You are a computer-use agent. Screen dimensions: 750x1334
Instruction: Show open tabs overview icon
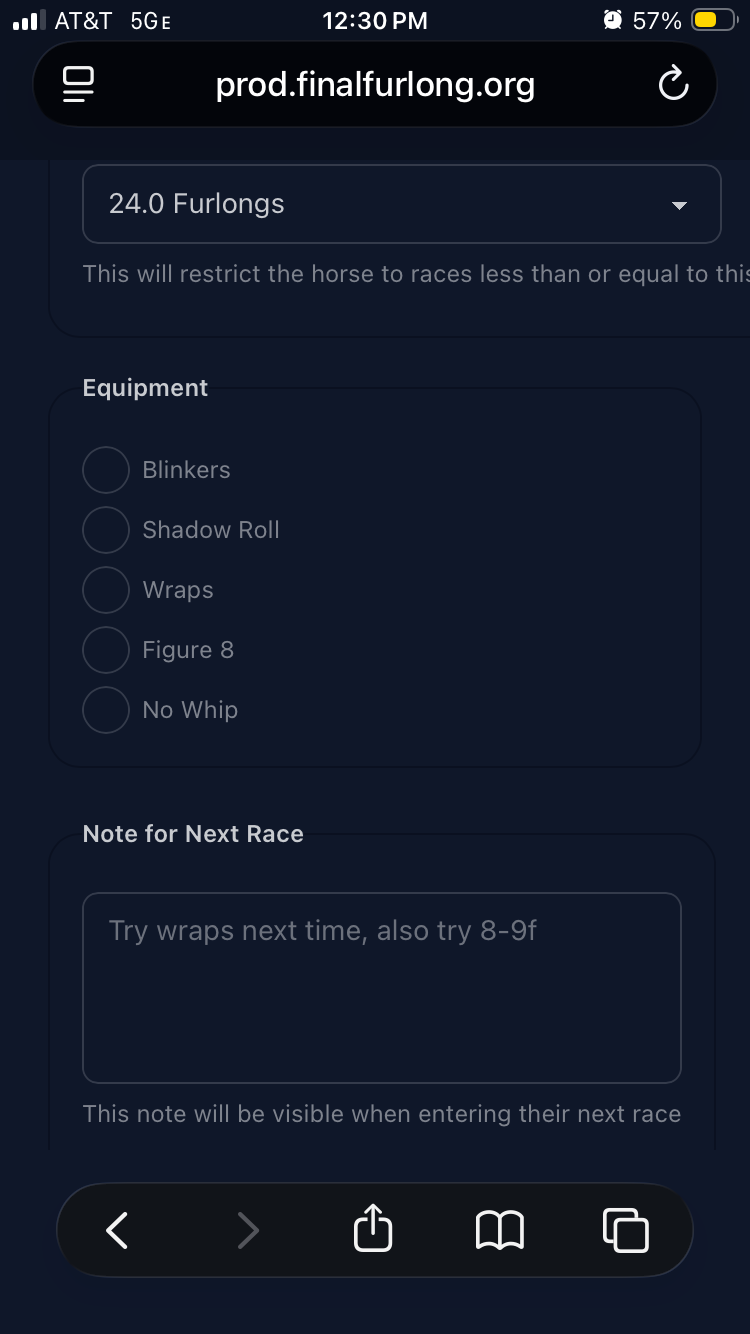pyautogui.click(x=626, y=1230)
